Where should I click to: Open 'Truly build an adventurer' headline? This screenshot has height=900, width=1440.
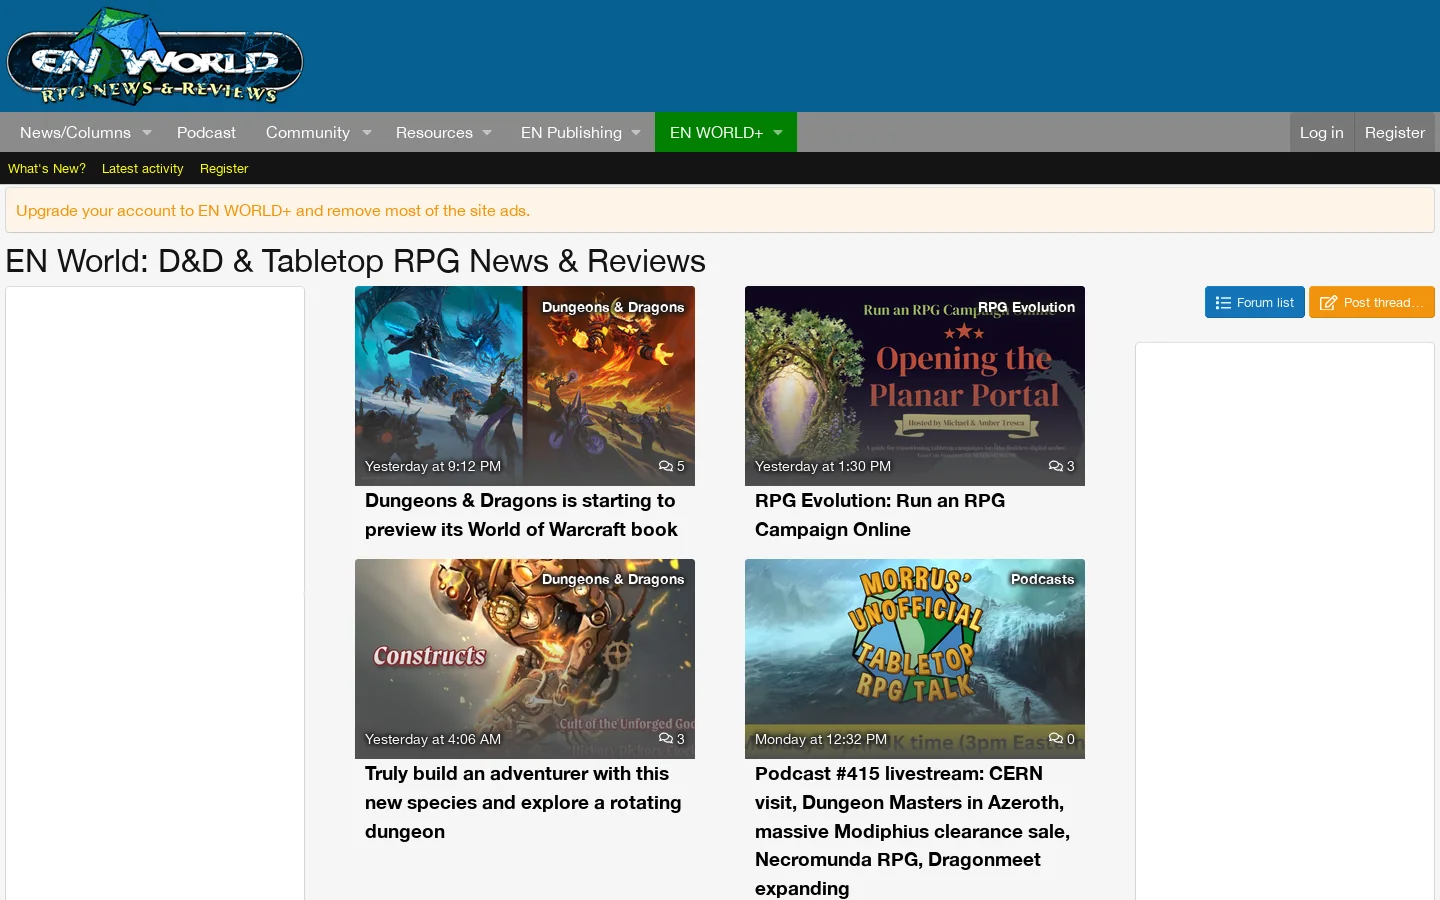tap(523, 802)
